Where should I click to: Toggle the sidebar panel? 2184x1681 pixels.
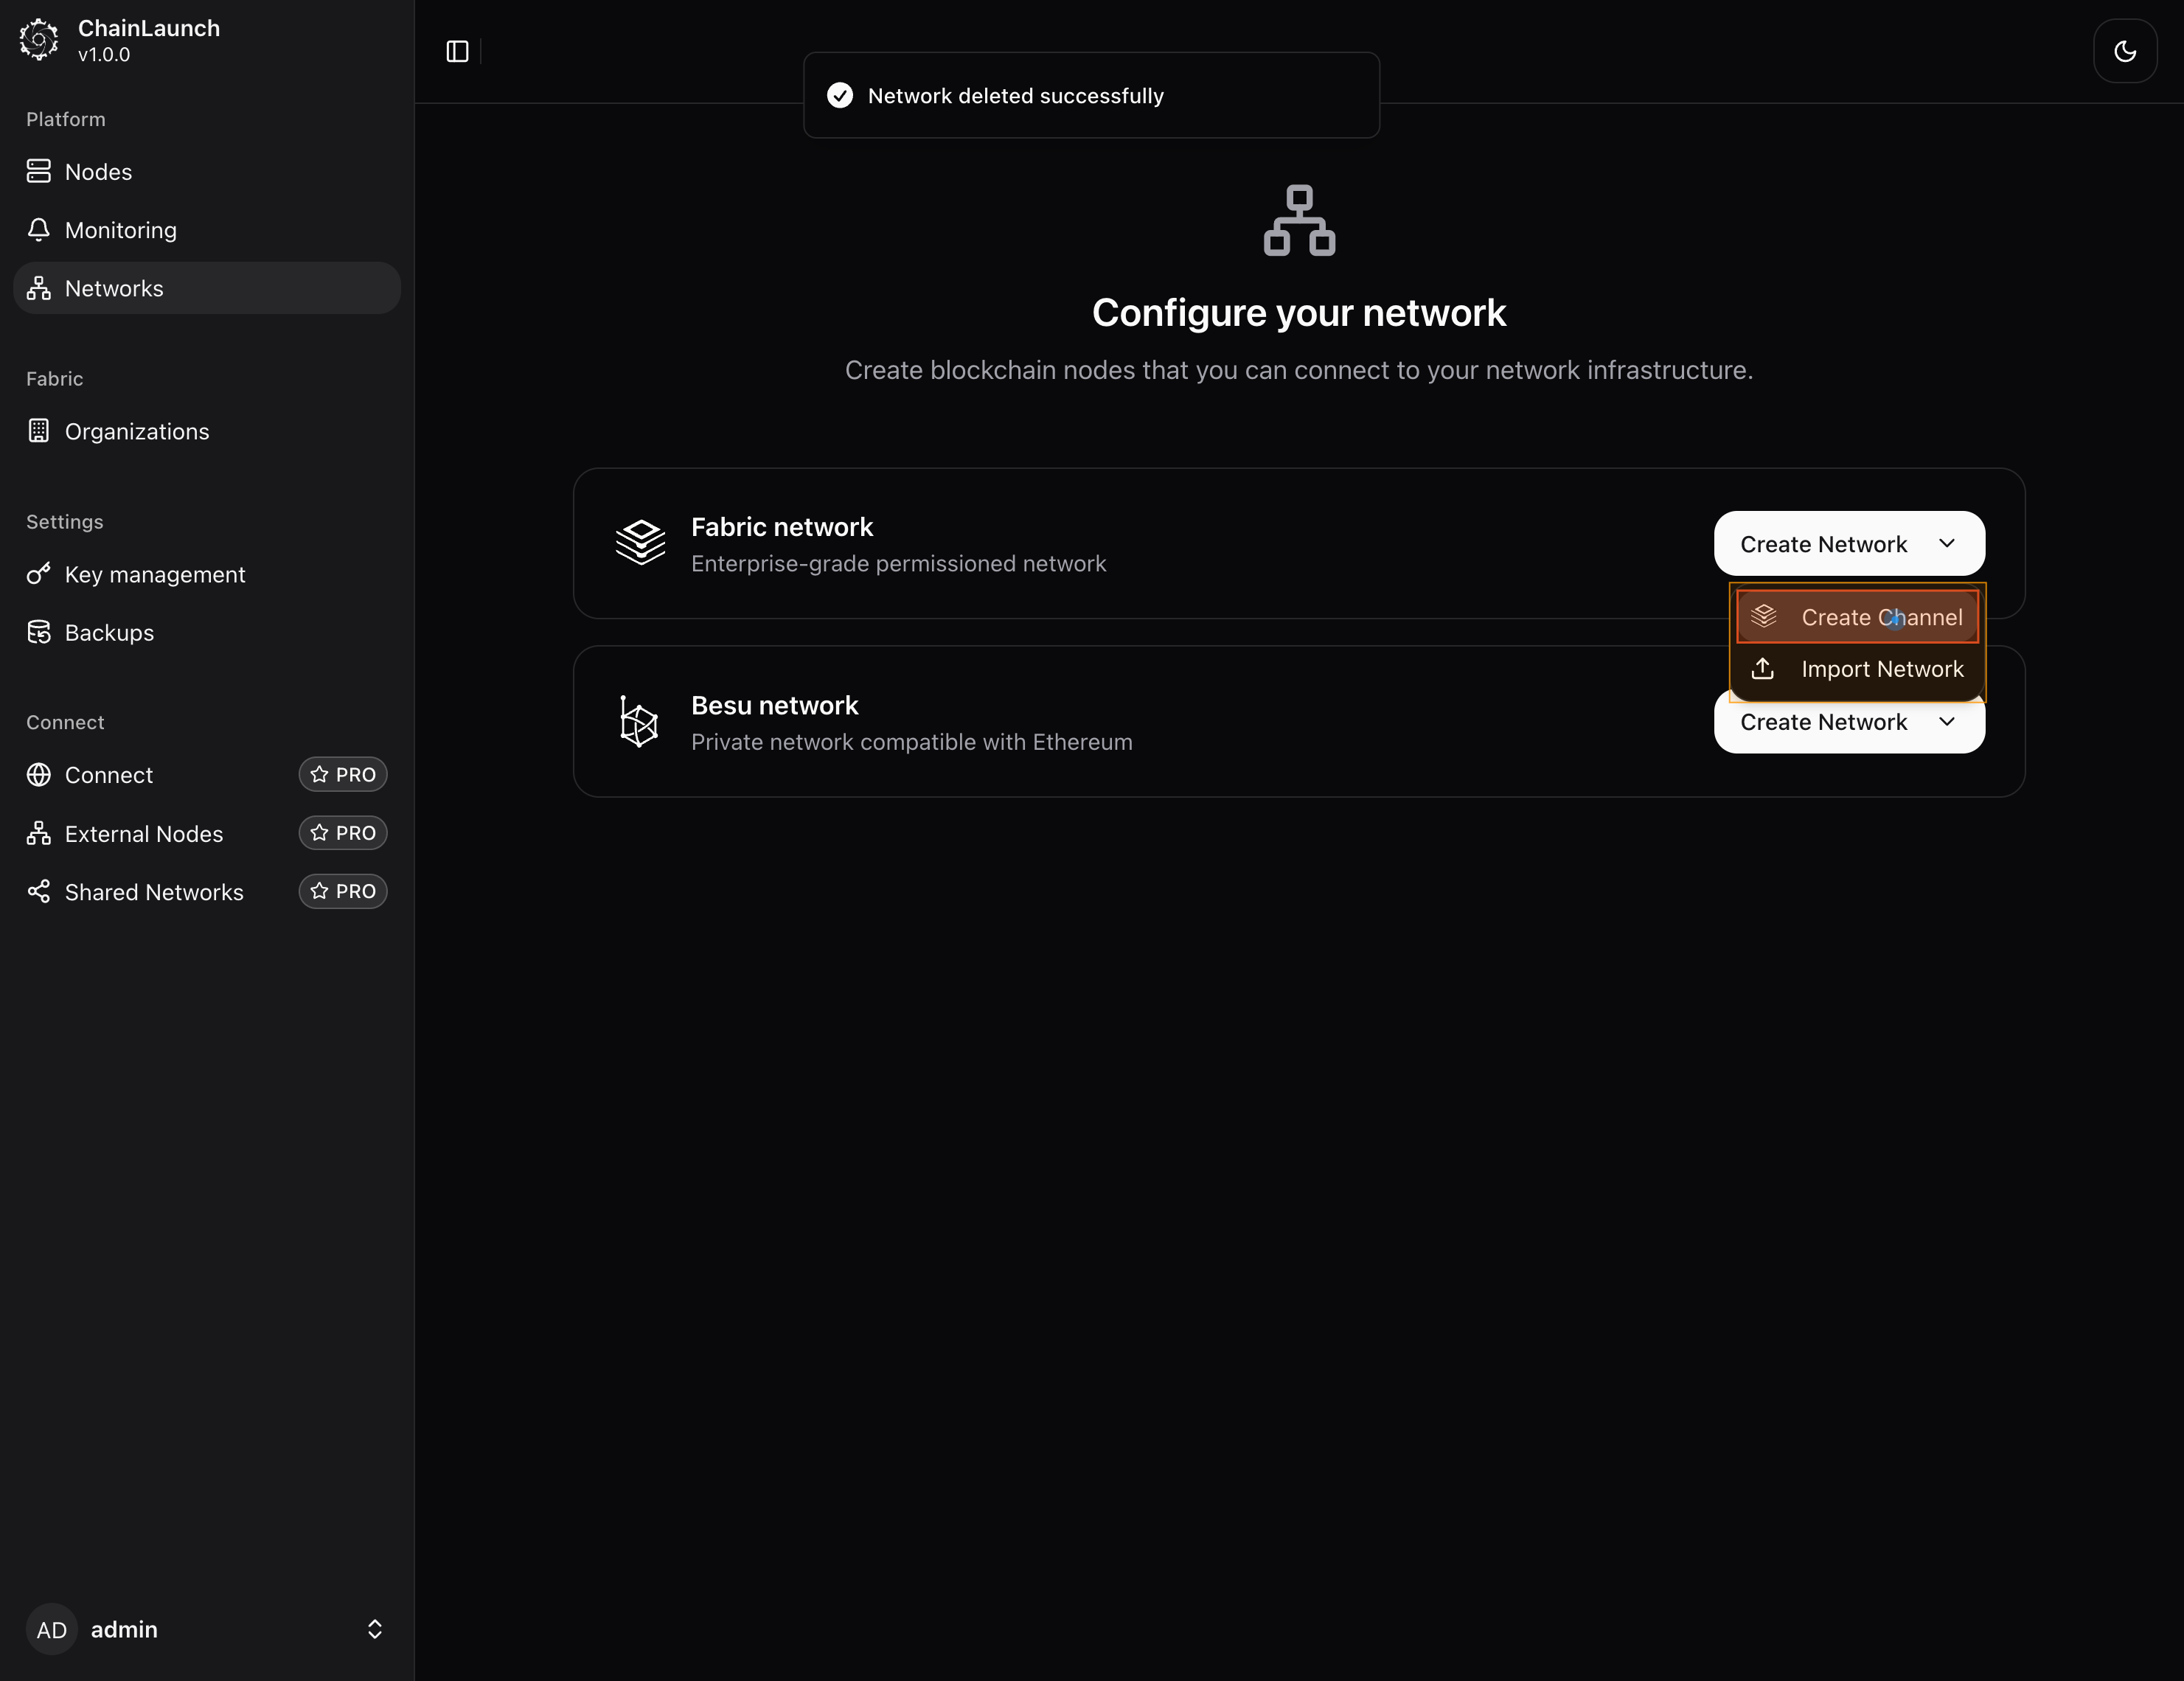coord(457,52)
